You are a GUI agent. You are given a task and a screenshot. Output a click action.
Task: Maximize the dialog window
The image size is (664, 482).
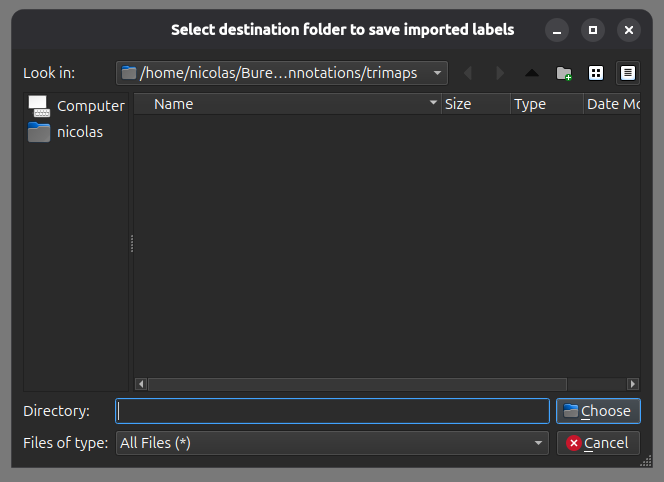(593, 30)
